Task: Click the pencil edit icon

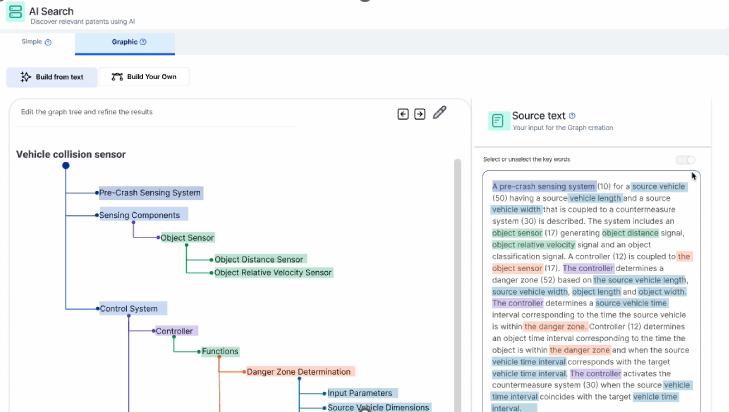Action: (x=439, y=113)
